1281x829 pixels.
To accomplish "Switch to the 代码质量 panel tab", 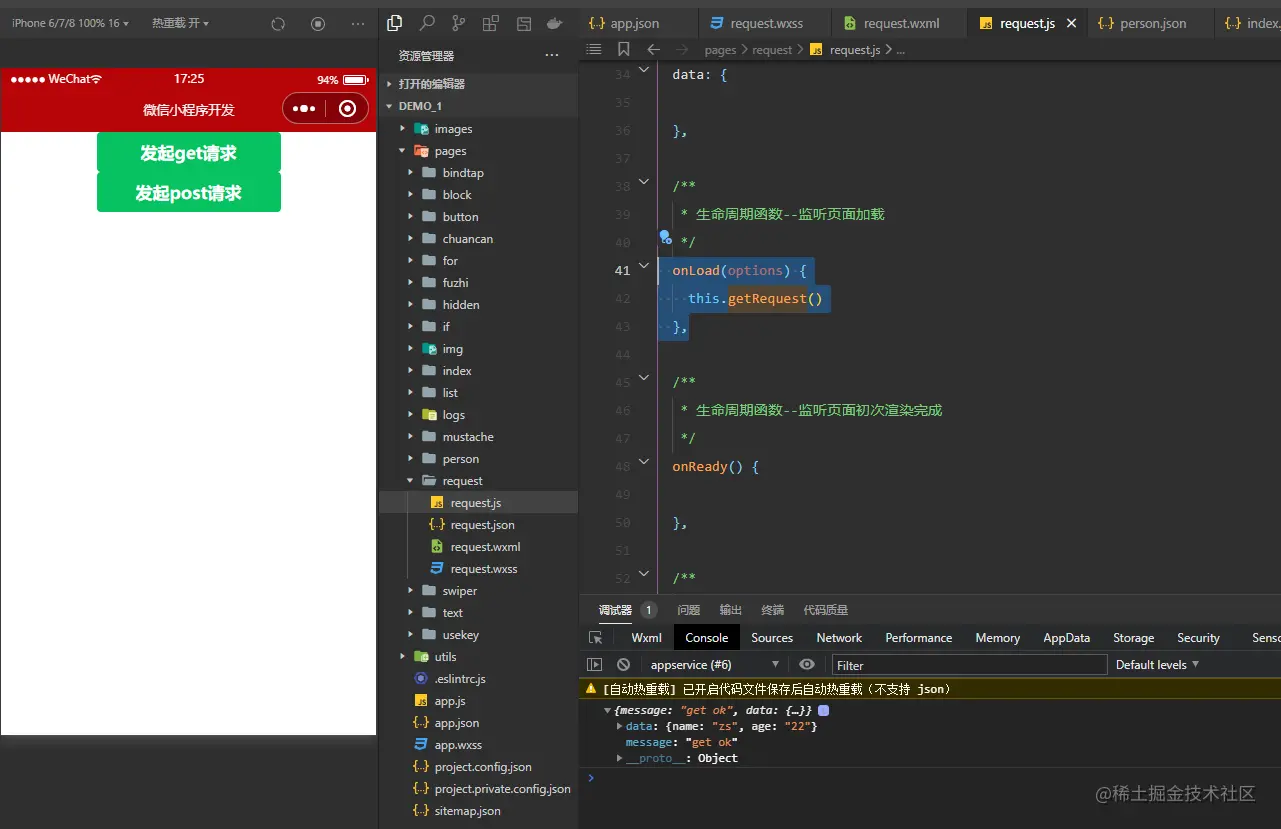I will (826, 610).
